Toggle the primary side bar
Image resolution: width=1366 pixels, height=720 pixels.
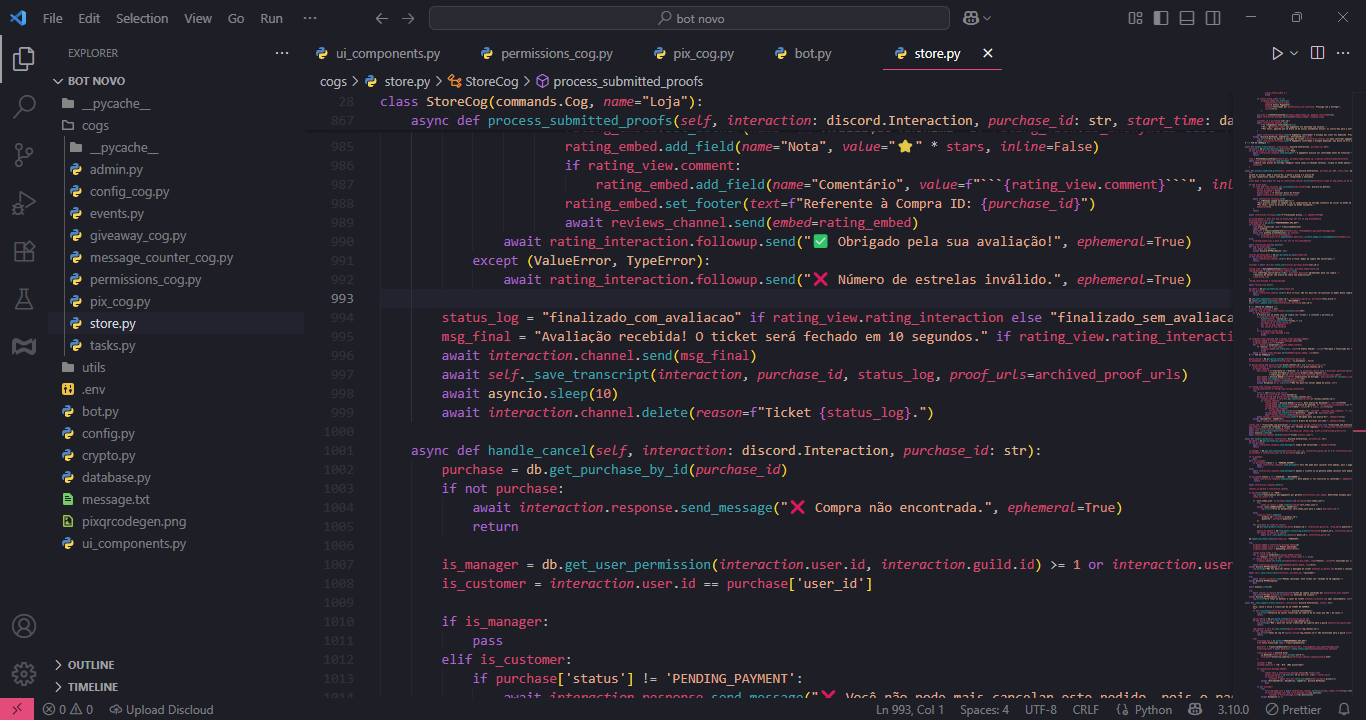tap(1161, 18)
